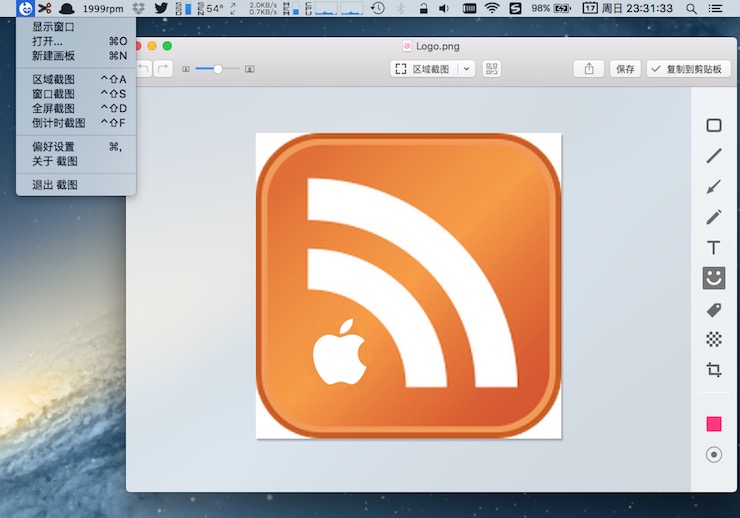
Task: Click the Wi-Fi menu bar icon
Action: pyautogui.click(x=492, y=8)
